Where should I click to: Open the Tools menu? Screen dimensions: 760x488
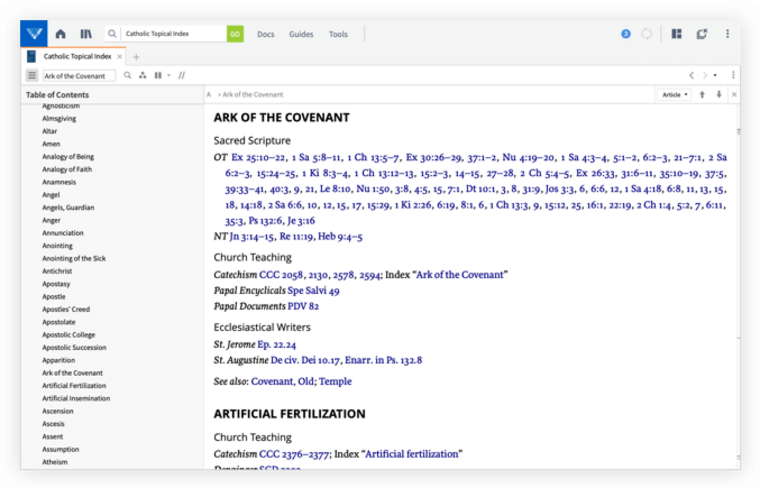[x=338, y=34]
